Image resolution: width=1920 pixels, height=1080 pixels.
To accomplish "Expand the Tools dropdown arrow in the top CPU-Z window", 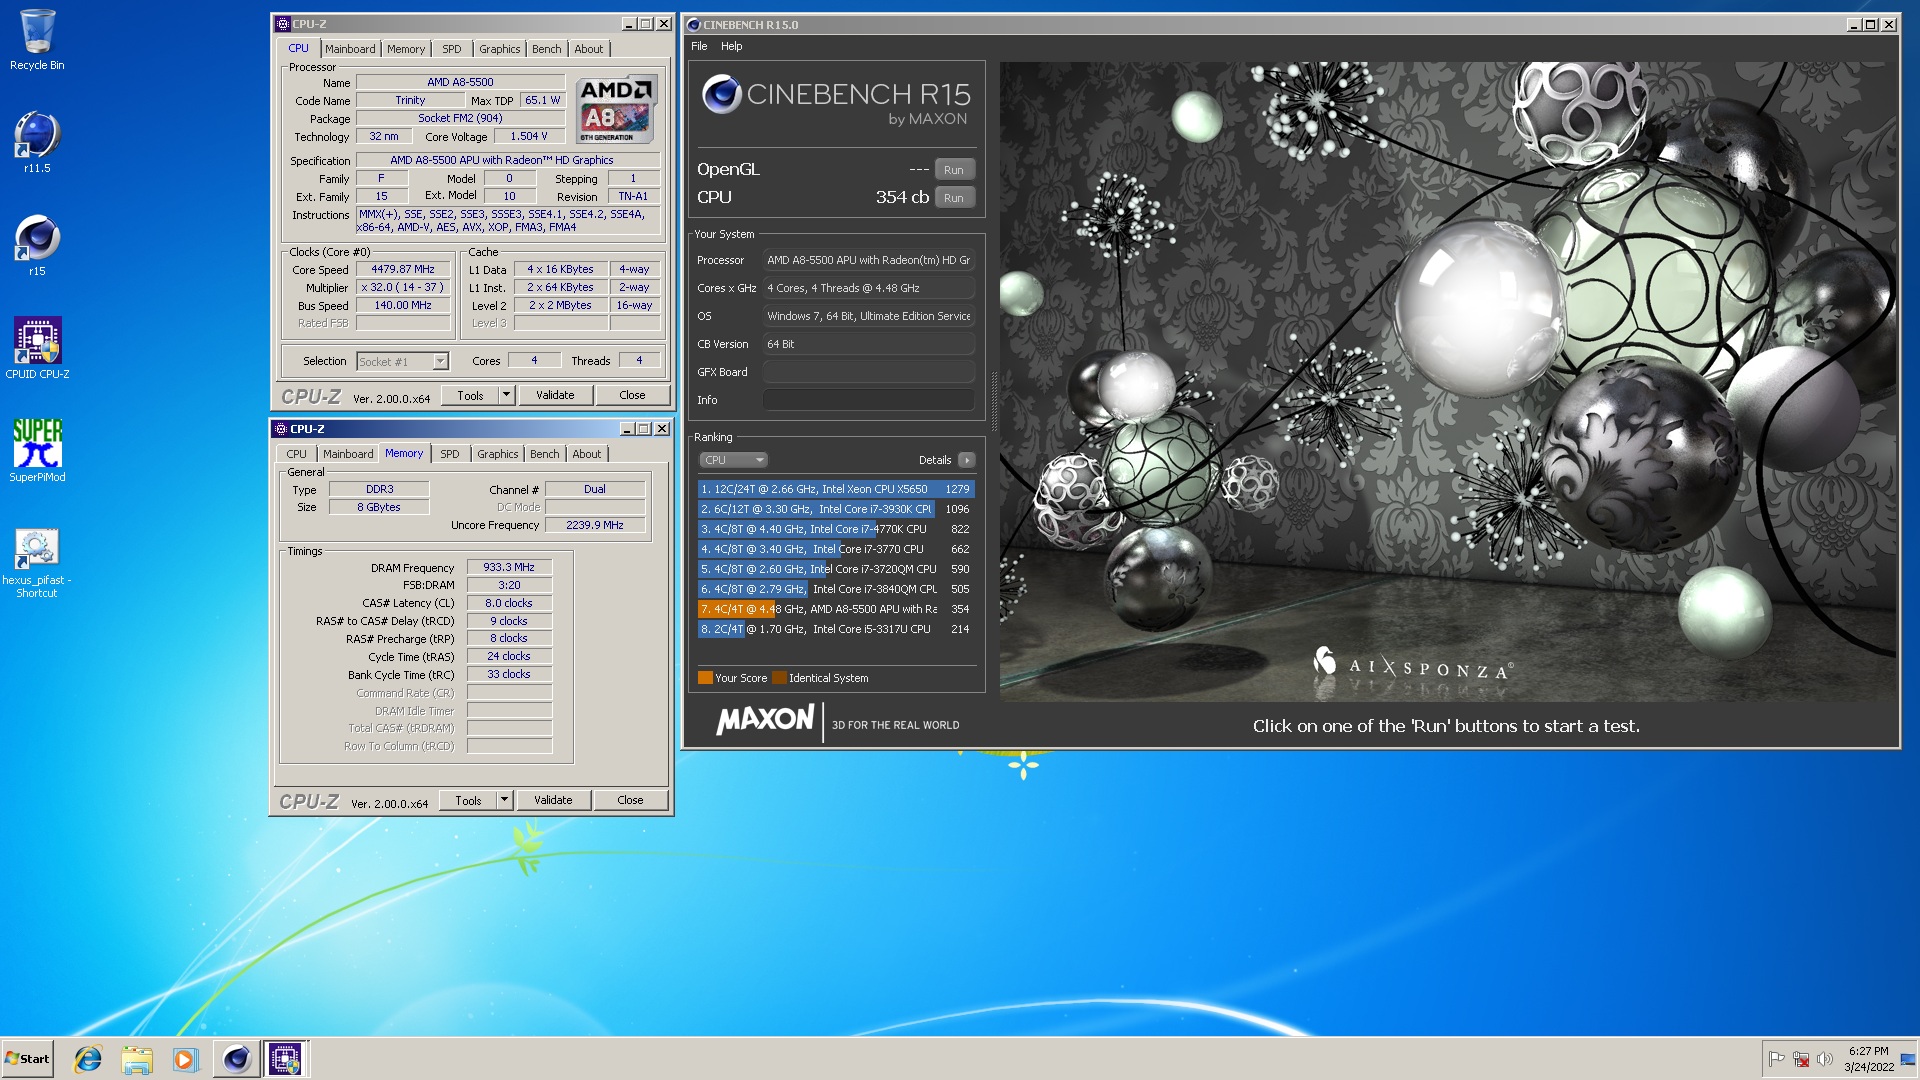I will pos(506,395).
